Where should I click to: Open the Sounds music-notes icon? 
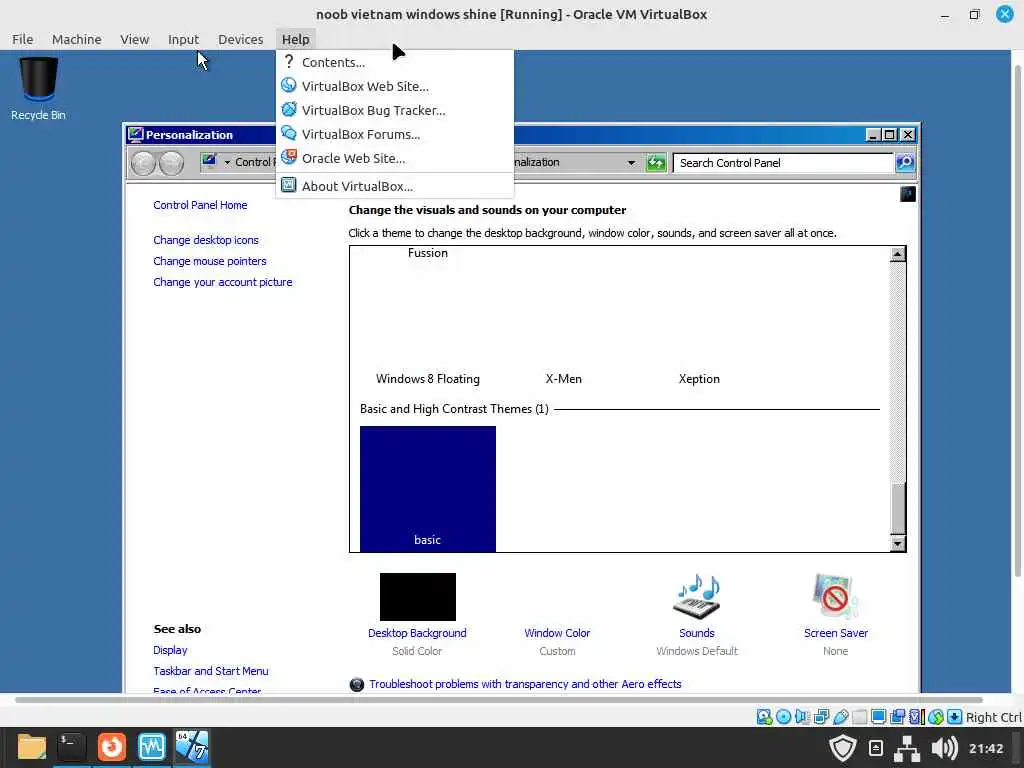[x=697, y=596]
